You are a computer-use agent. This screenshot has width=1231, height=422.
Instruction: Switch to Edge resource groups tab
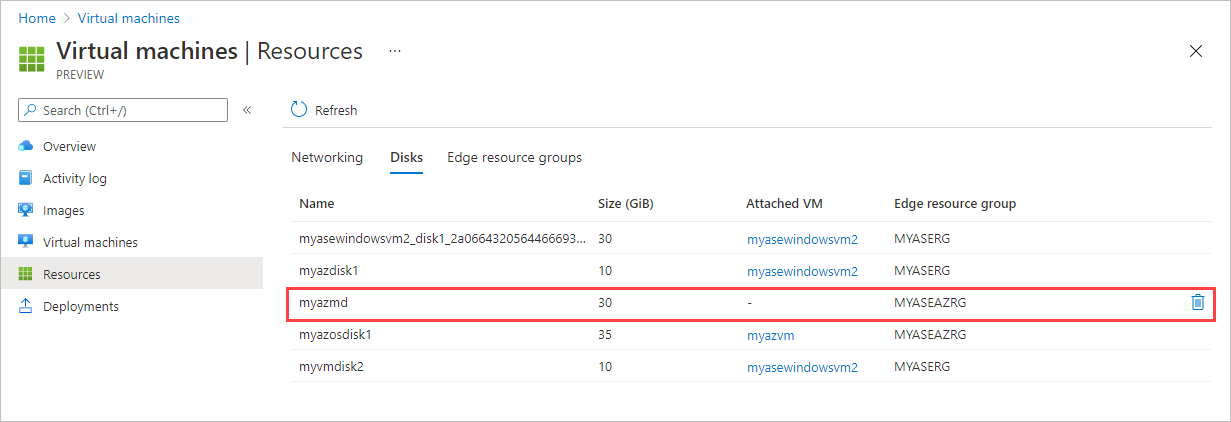514,157
